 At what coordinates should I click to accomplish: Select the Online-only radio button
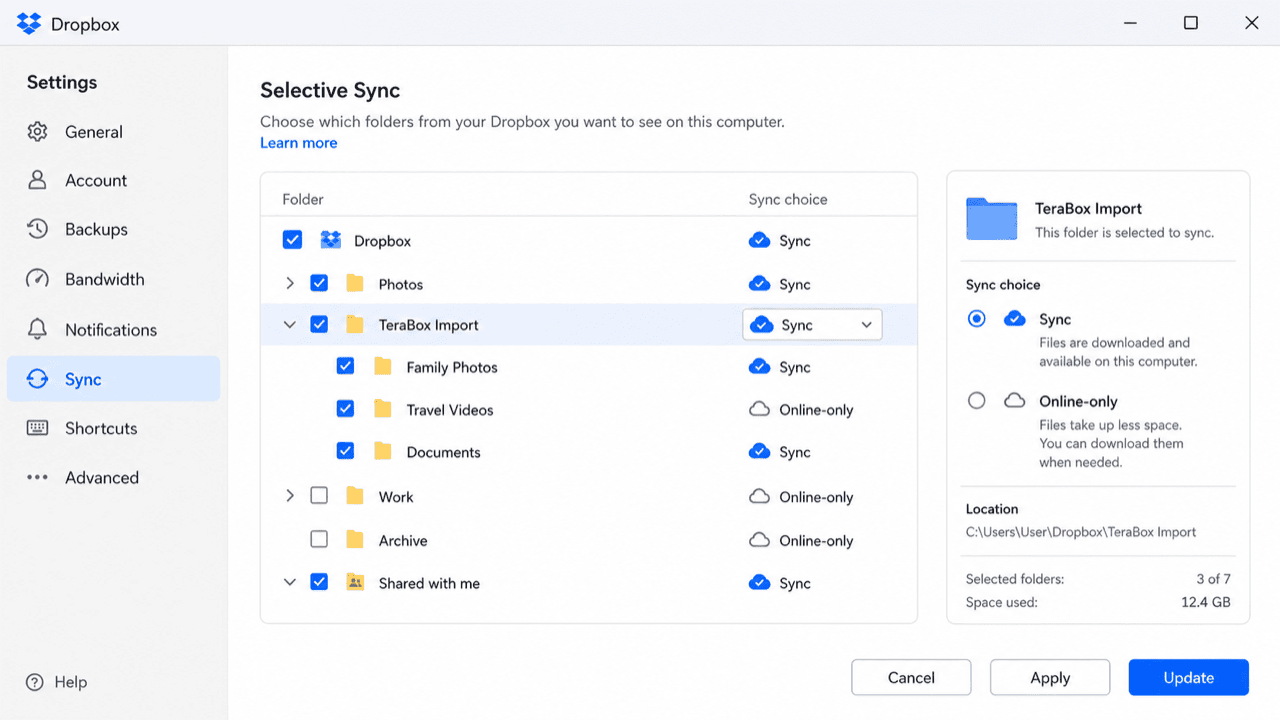coord(977,401)
